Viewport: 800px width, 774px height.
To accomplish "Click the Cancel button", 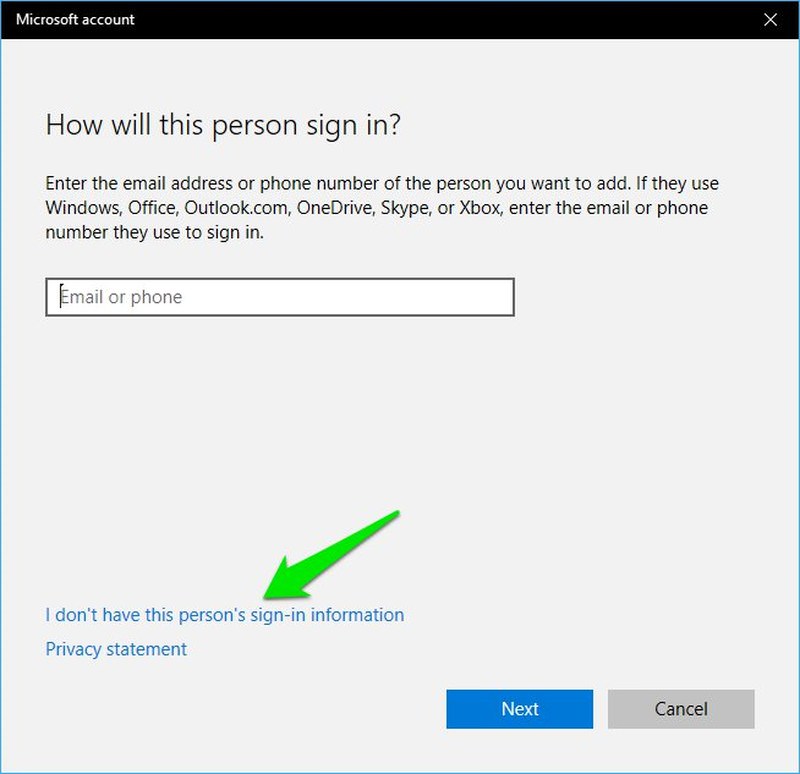I will [681, 709].
